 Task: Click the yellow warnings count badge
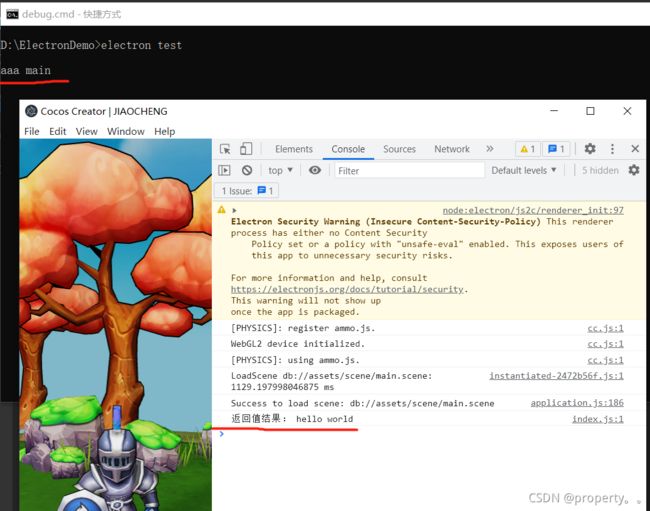[x=528, y=149]
